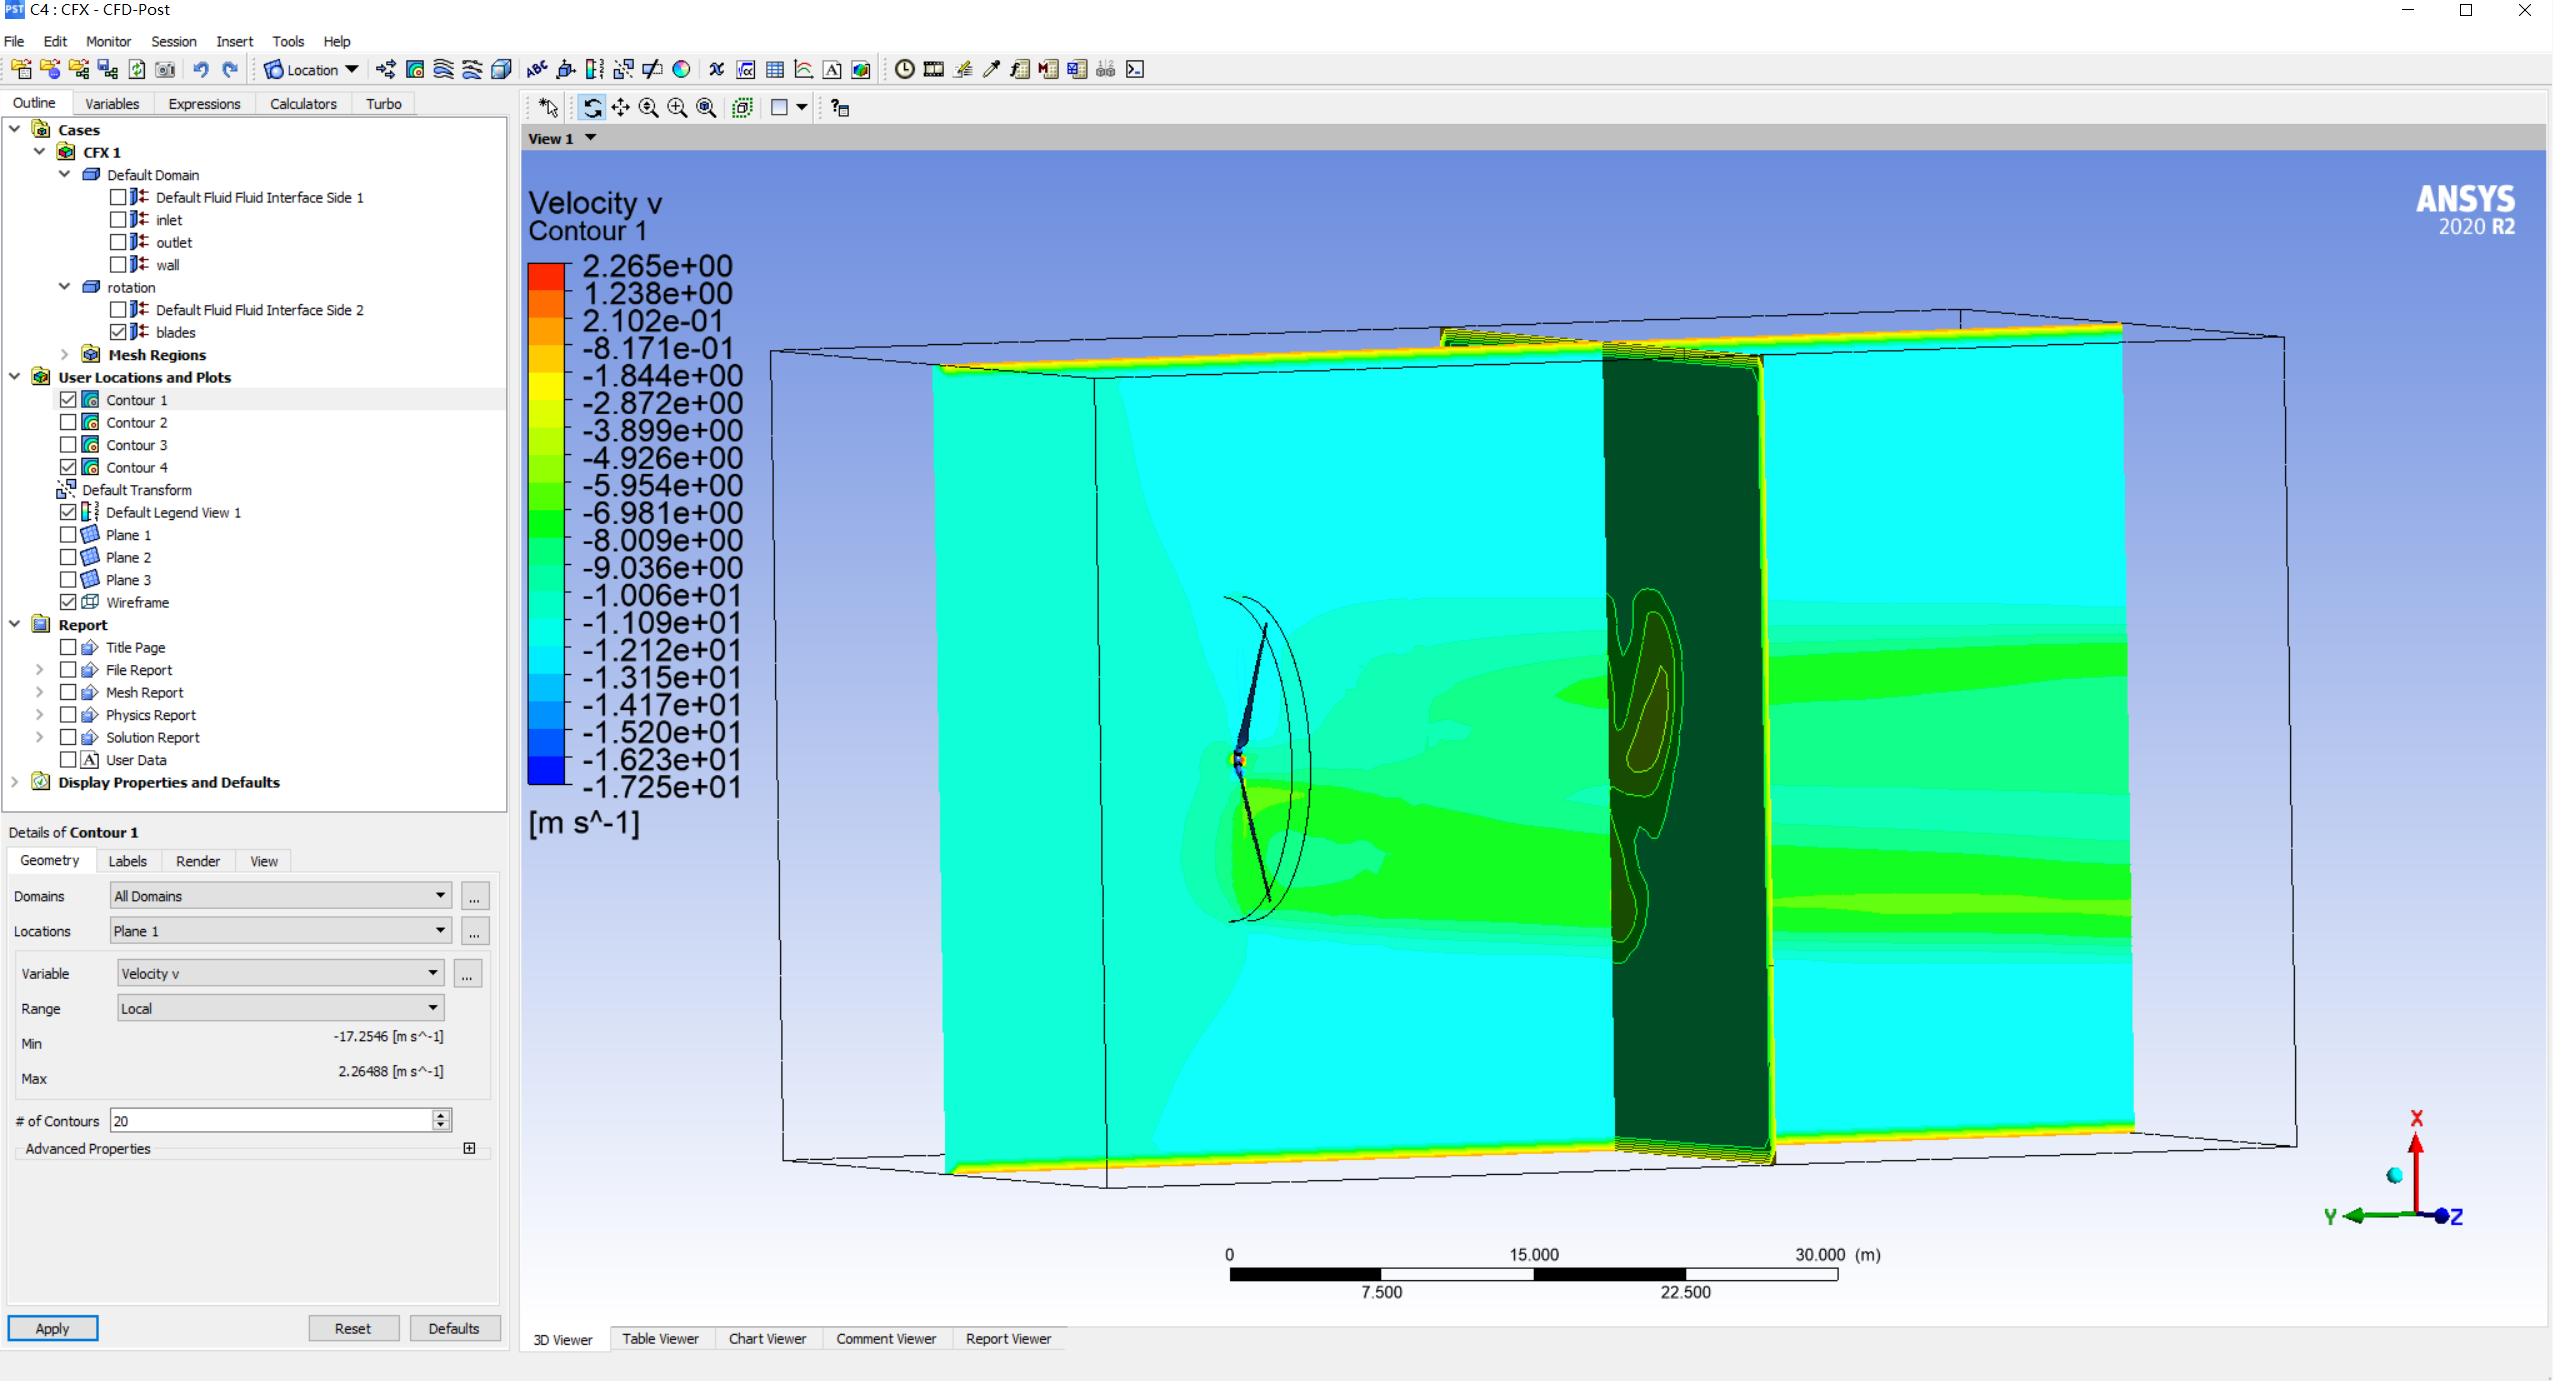Viewport: 2553px width, 1381px height.
Task: Open the Variable dropdown showing Velocity v
Action: (280, 973)
